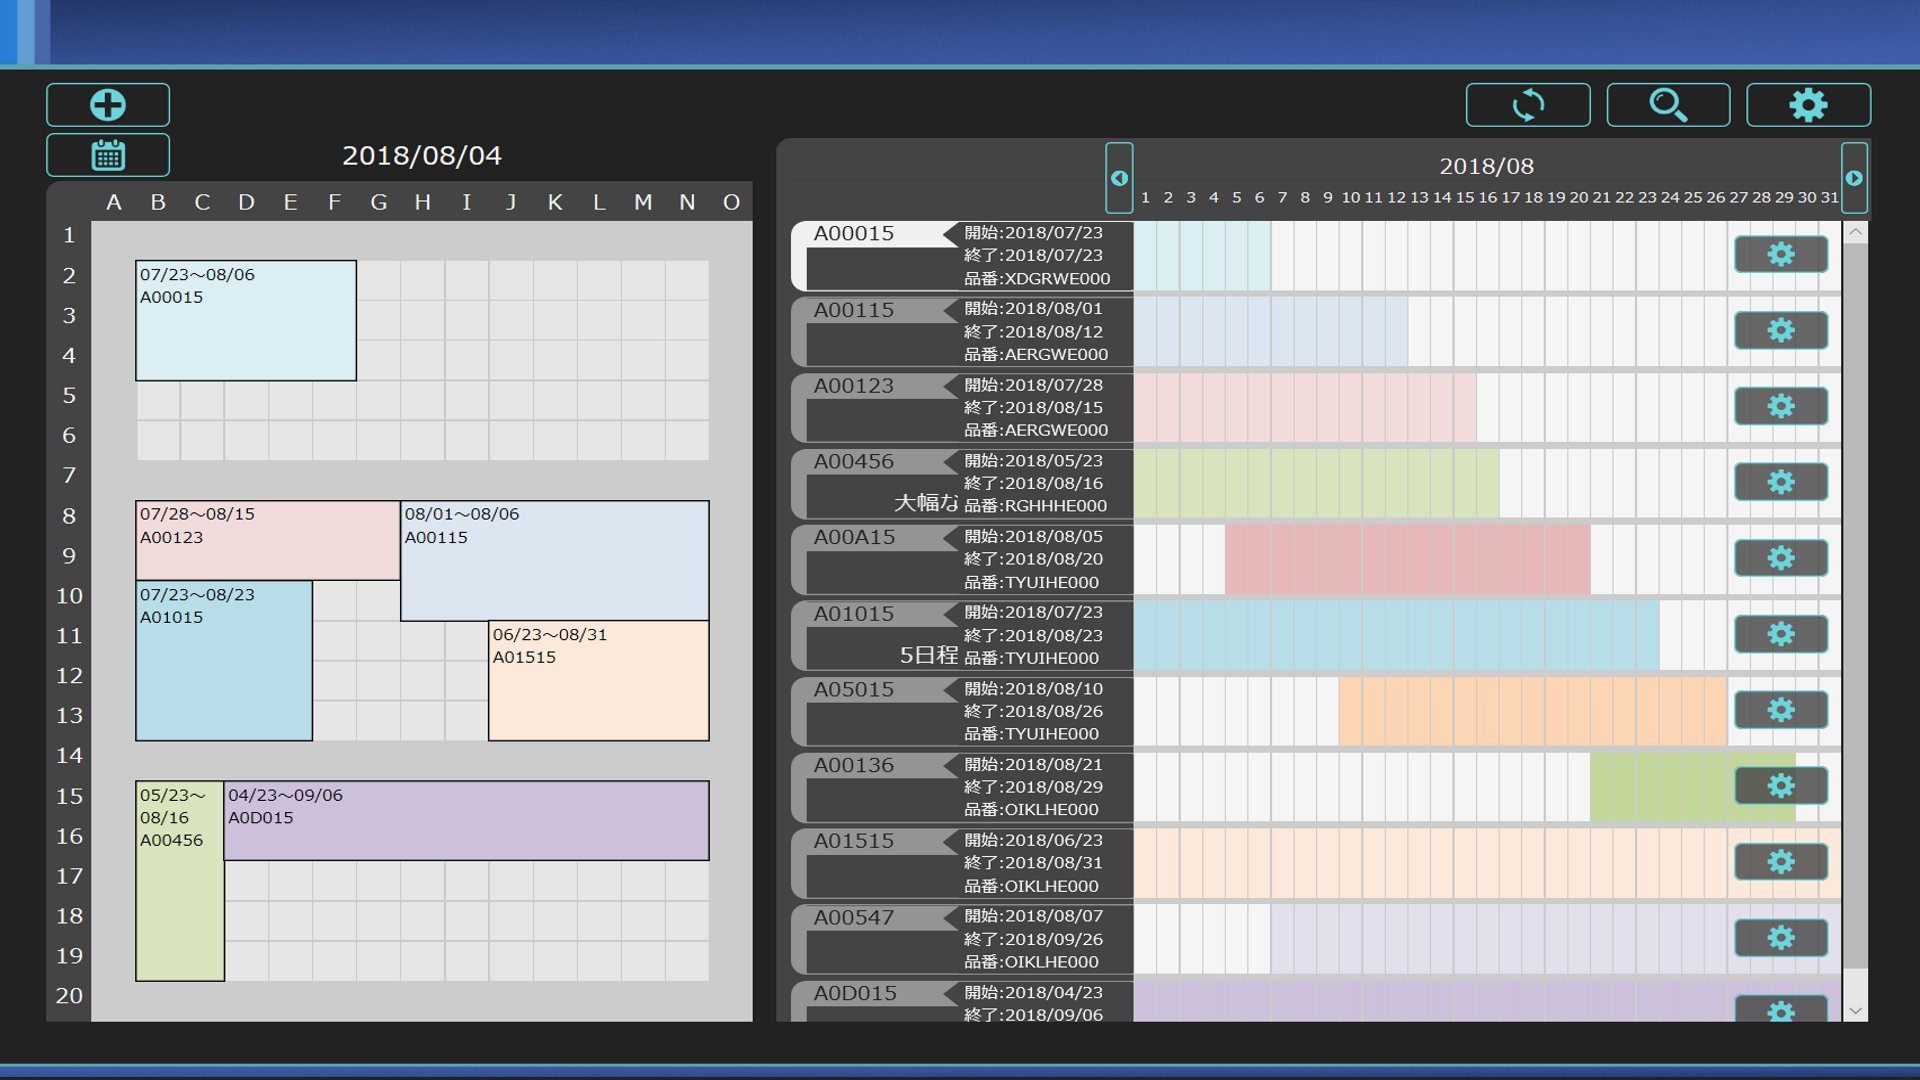Click the add new entry icon
The height and width of the screenshot is (1080, 1920).
tap(107, 103)
